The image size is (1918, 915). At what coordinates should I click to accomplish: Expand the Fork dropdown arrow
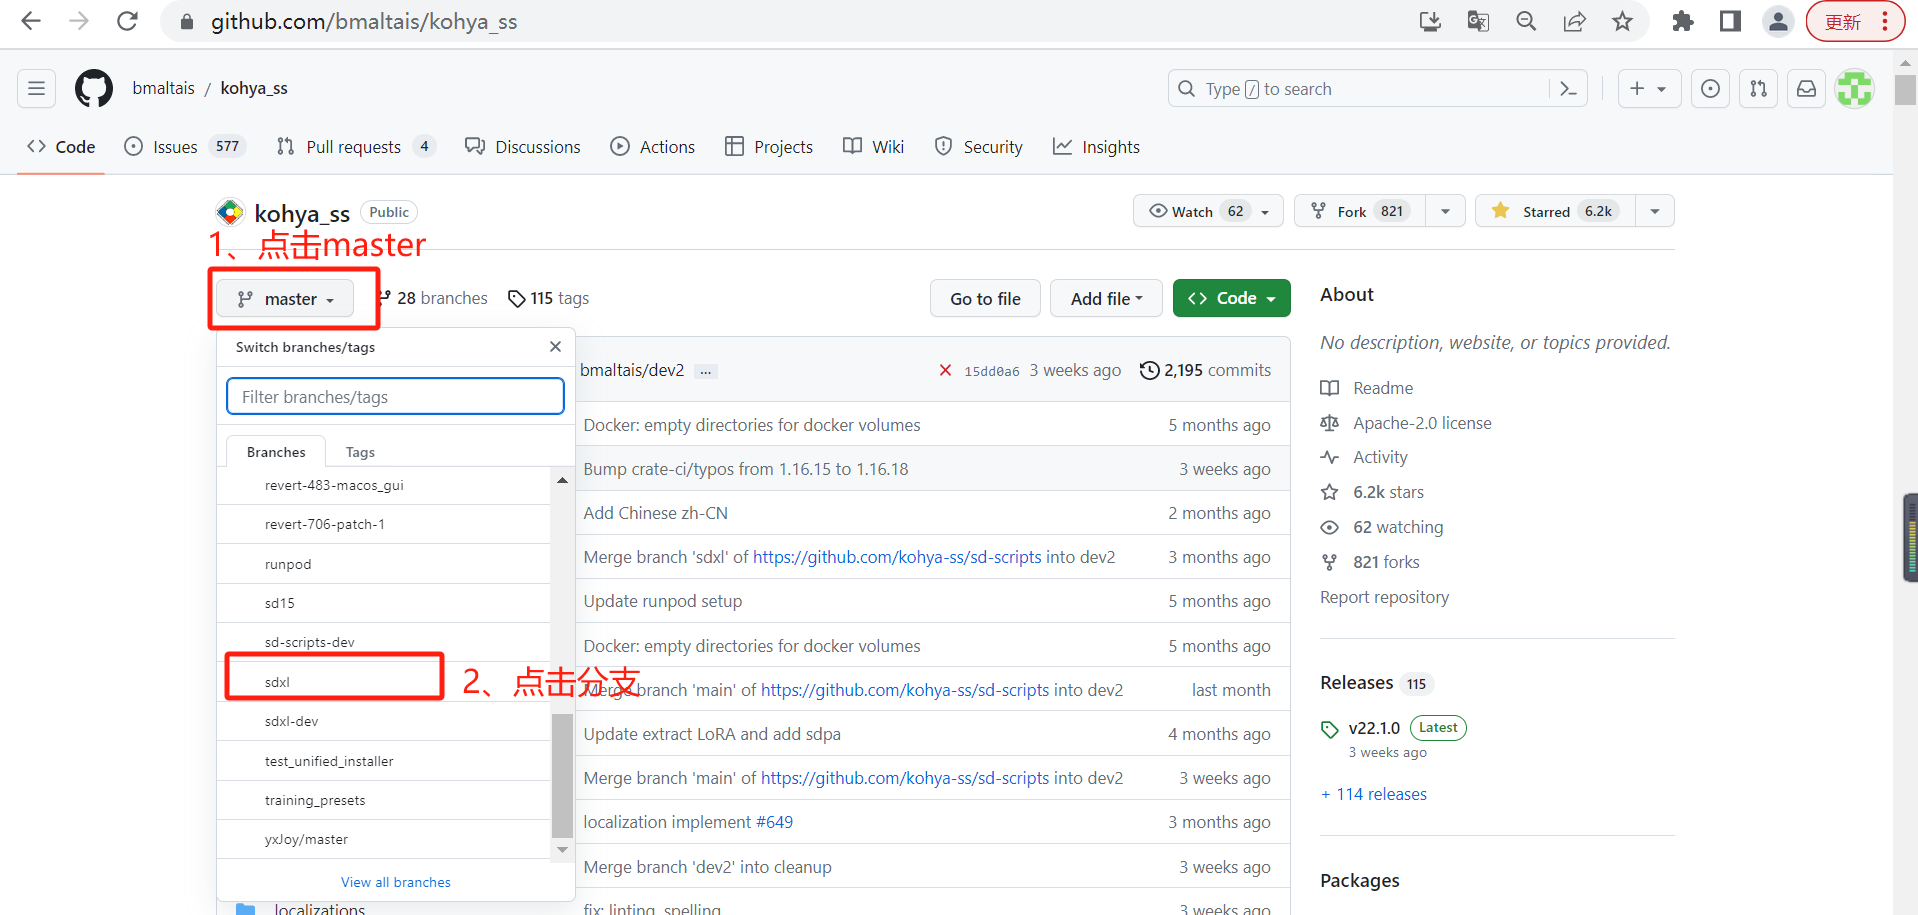coord(1445,211)
